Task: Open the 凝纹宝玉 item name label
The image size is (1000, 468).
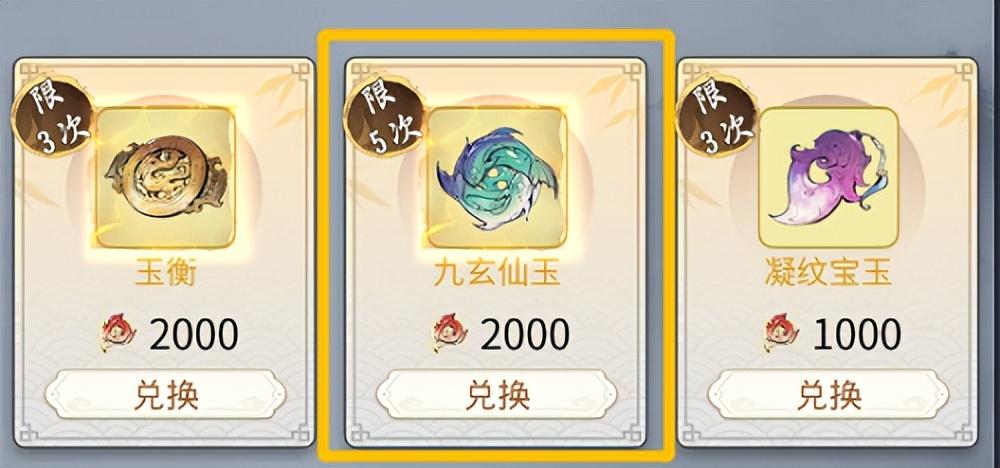Action: click(828, 274)
